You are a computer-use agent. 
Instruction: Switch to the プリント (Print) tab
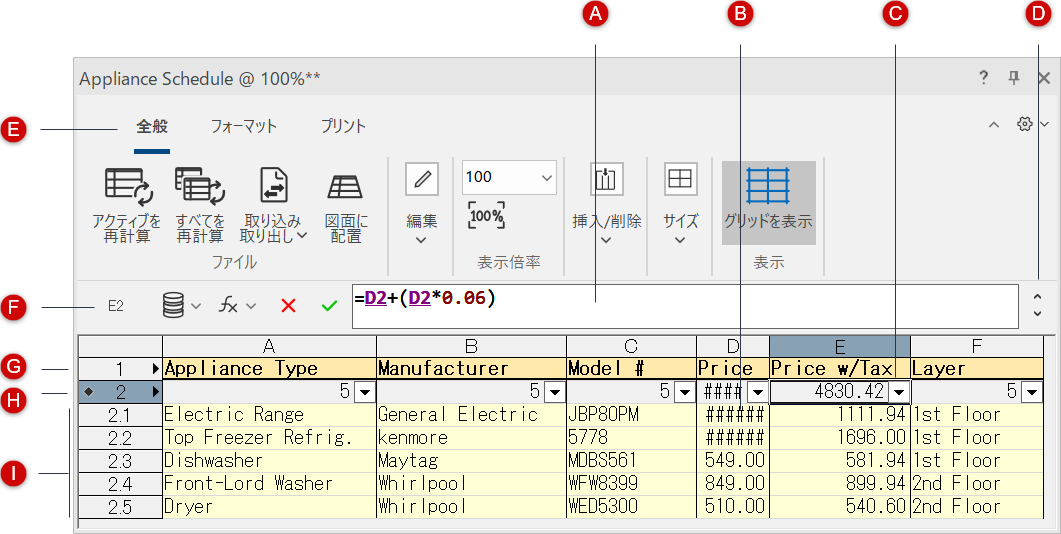[343, 126]
